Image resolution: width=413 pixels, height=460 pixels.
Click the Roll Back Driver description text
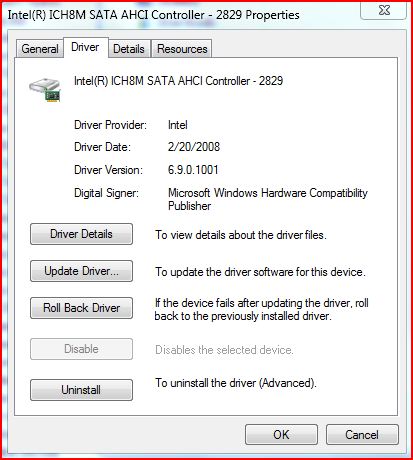(262, 309)
